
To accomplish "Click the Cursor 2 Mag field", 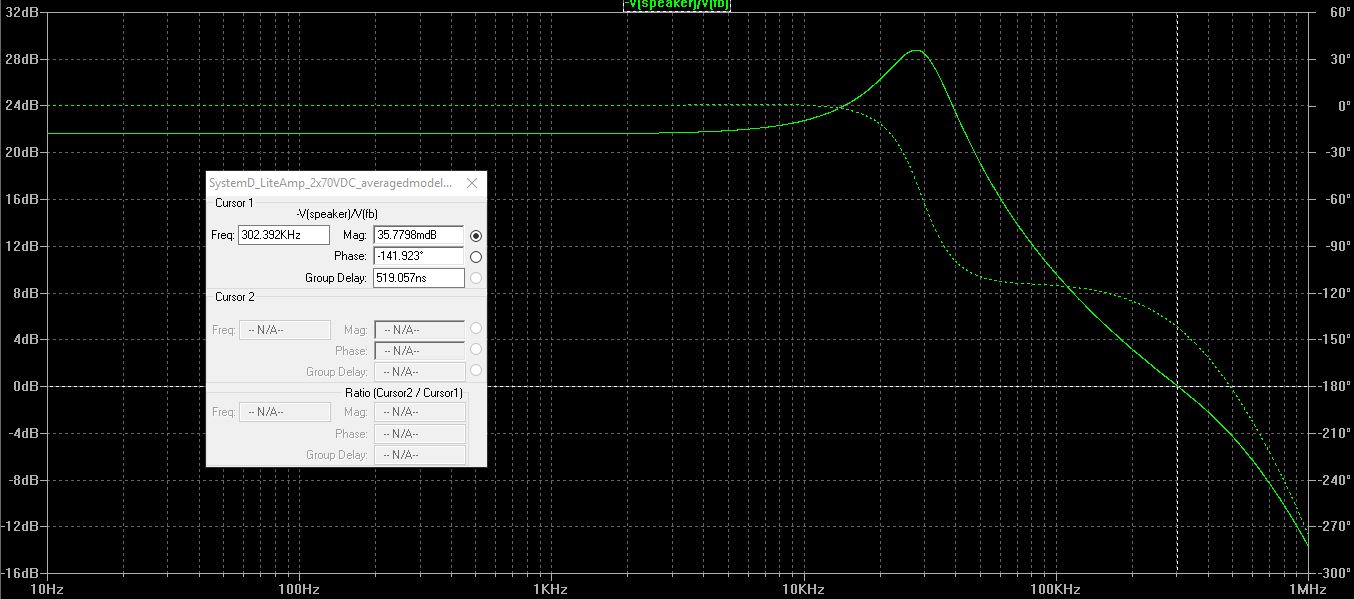I will coord(419,330).
